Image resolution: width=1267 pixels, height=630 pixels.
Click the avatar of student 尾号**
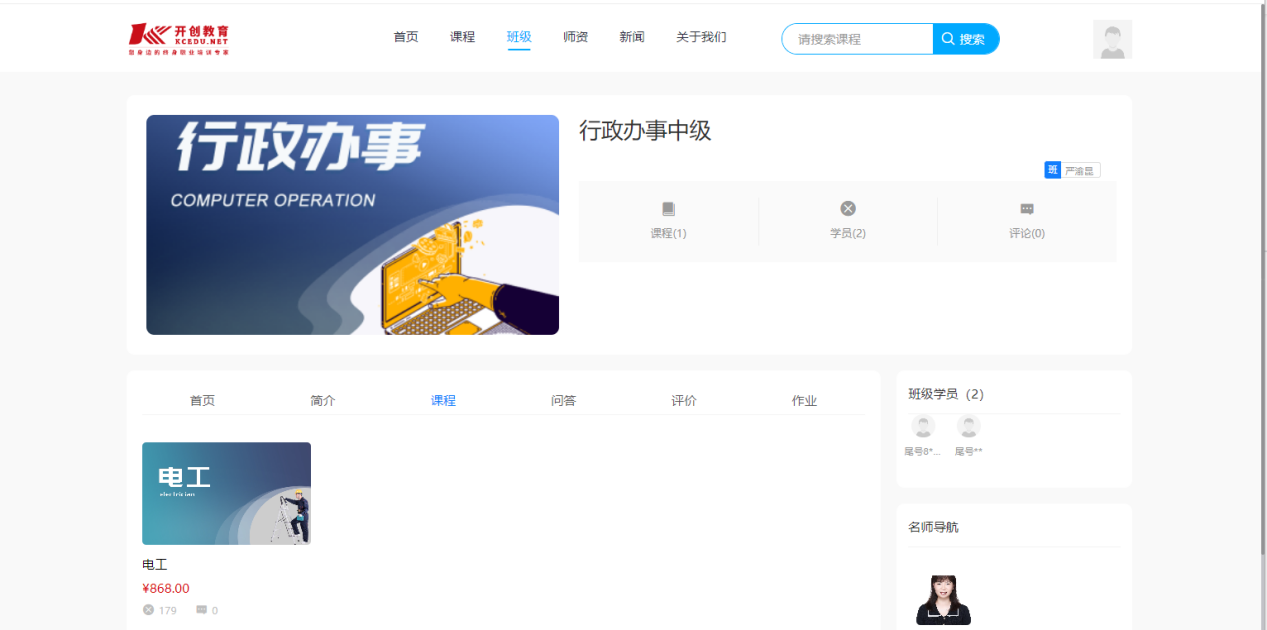pos(968,426)
